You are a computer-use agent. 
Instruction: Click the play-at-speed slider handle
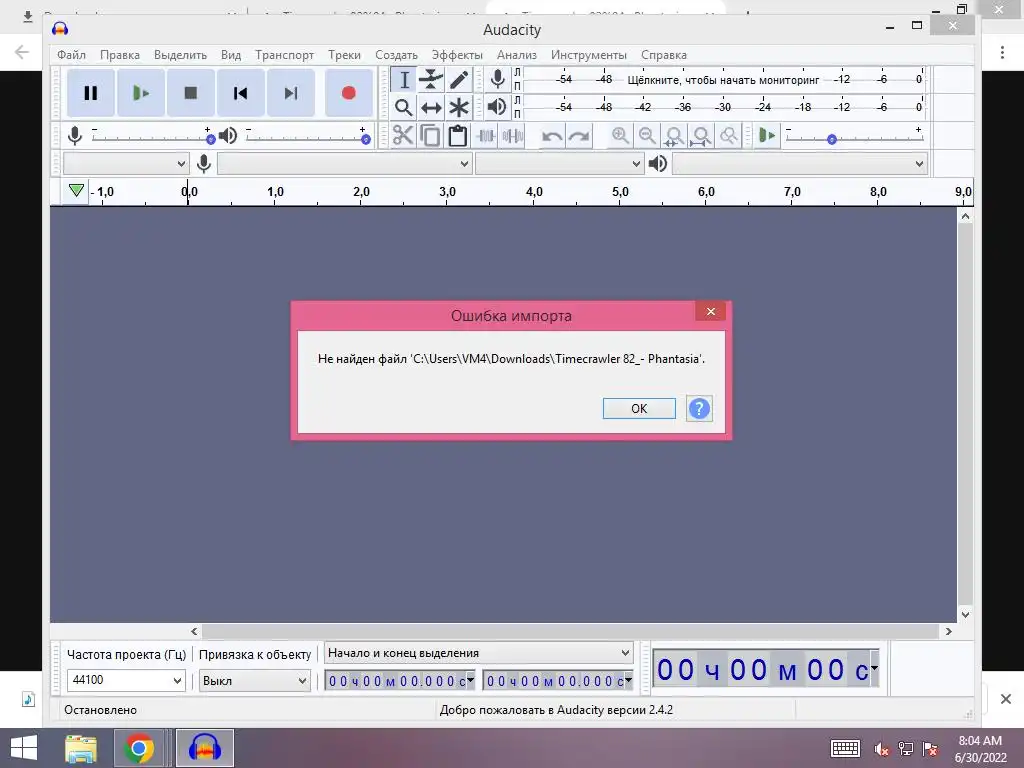pyautogui.click(x=831, y=140)
